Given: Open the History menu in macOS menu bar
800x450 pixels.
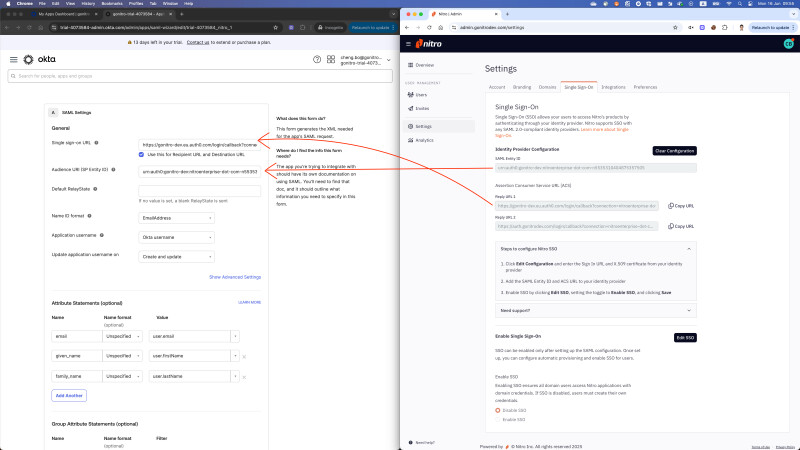Looking at the screenshot, I should point(88,4).
